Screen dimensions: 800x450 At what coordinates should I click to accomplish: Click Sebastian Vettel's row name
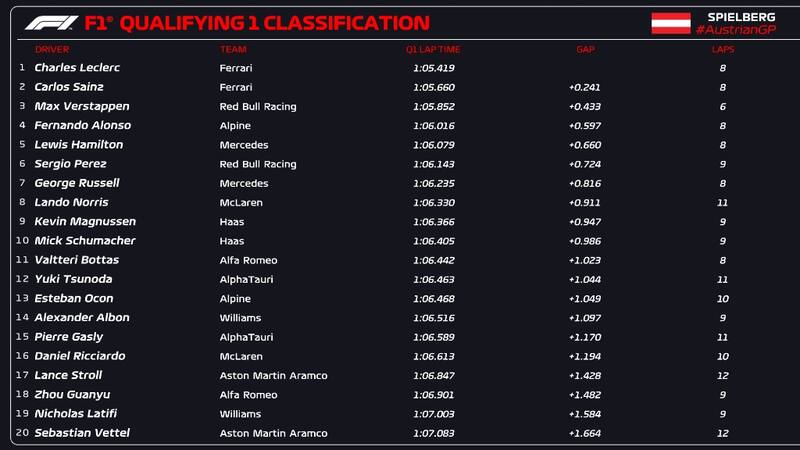(x=82, y=433)
